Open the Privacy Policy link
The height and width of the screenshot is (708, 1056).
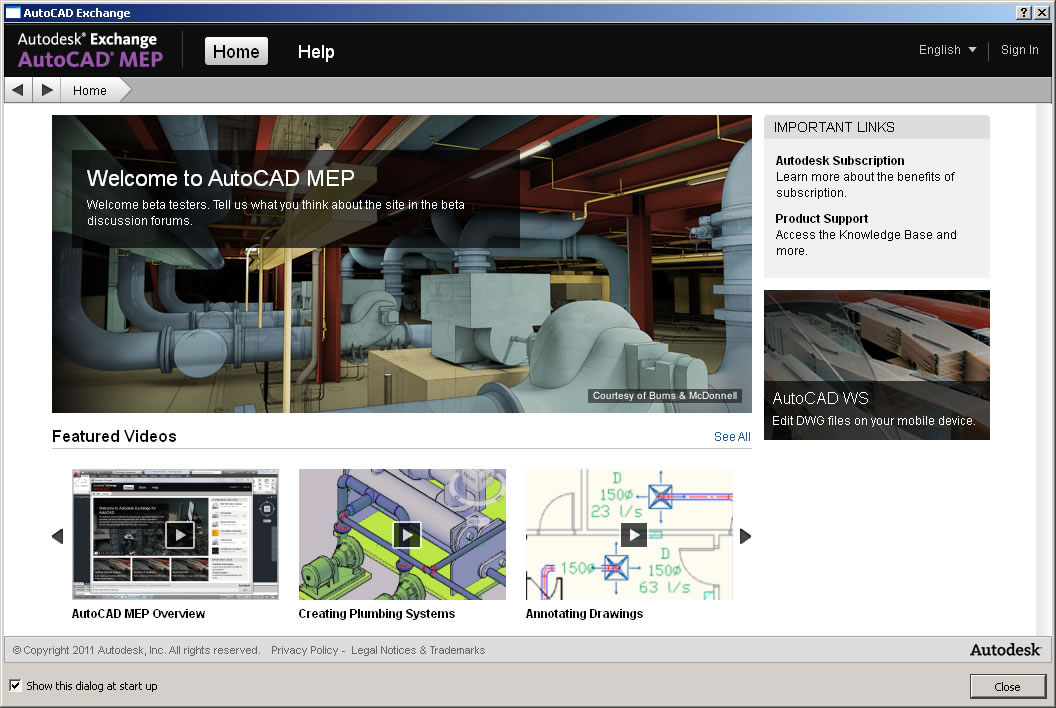(x=304, y=650)
